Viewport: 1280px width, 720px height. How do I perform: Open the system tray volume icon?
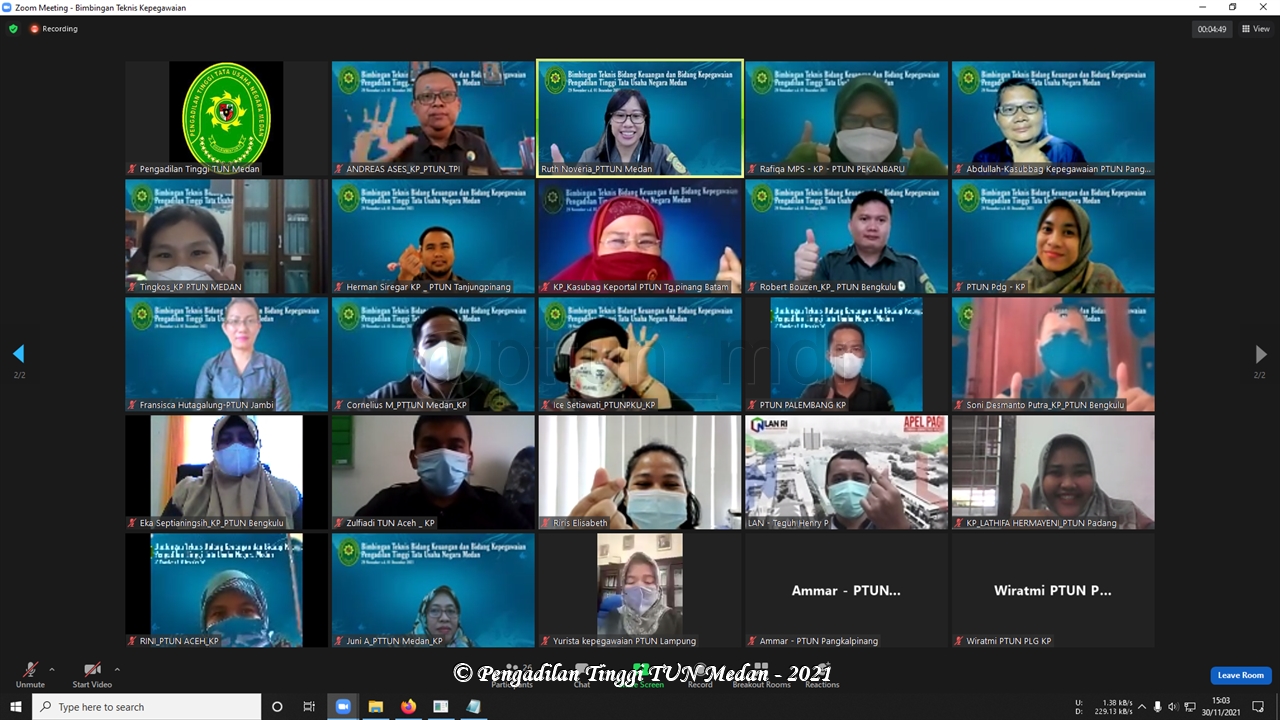(1173, 707)
